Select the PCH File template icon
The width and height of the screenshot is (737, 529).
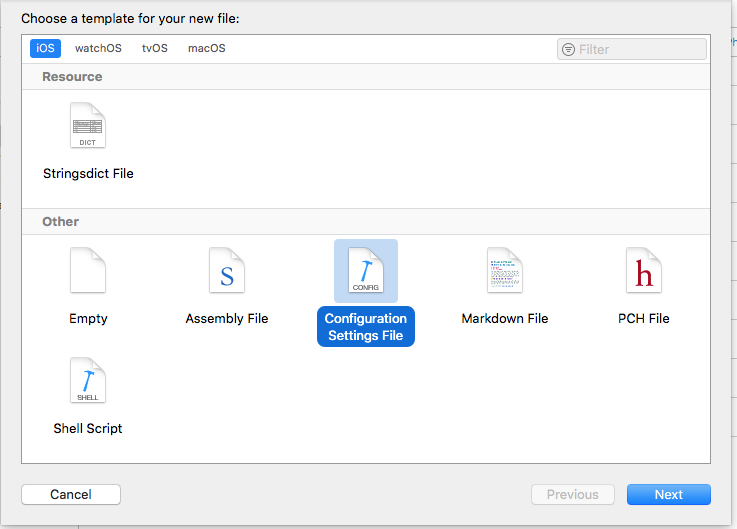(x=643, y=271)
